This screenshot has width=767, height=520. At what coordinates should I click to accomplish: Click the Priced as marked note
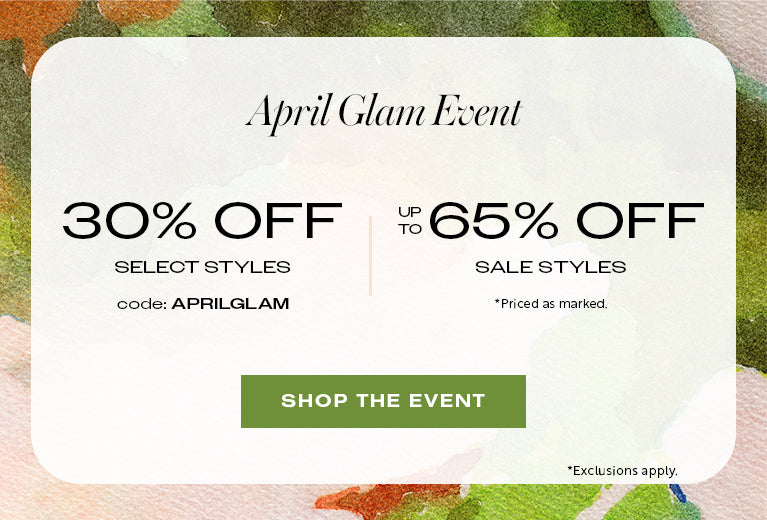click(x=550, y=303)
